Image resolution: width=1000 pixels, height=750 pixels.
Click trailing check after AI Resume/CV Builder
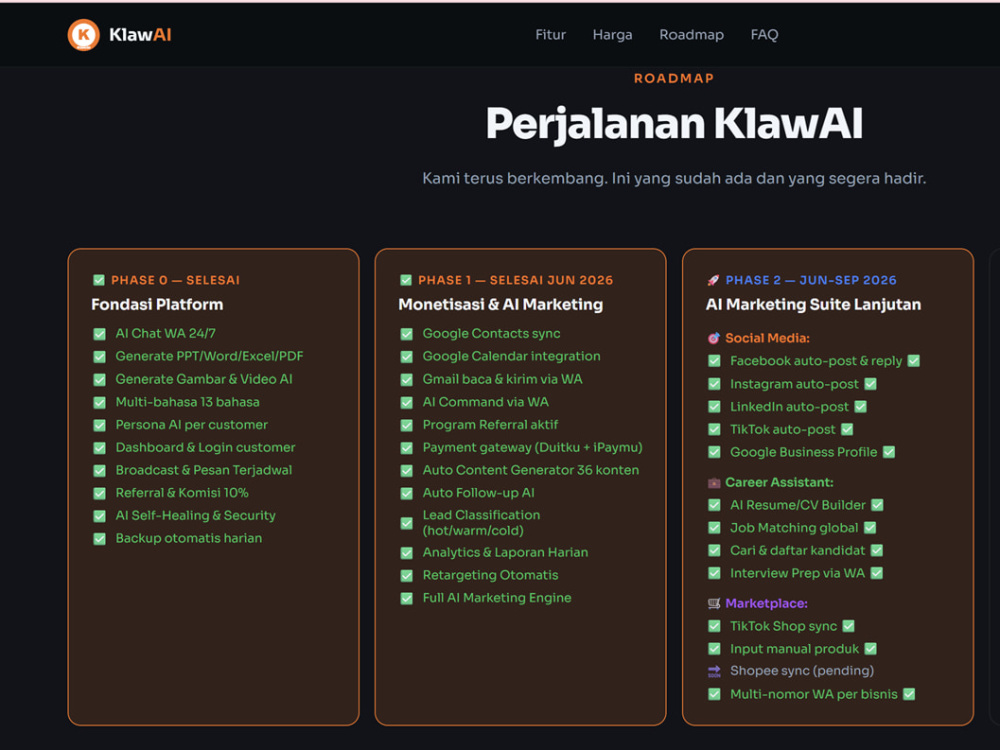click(878, 505)
